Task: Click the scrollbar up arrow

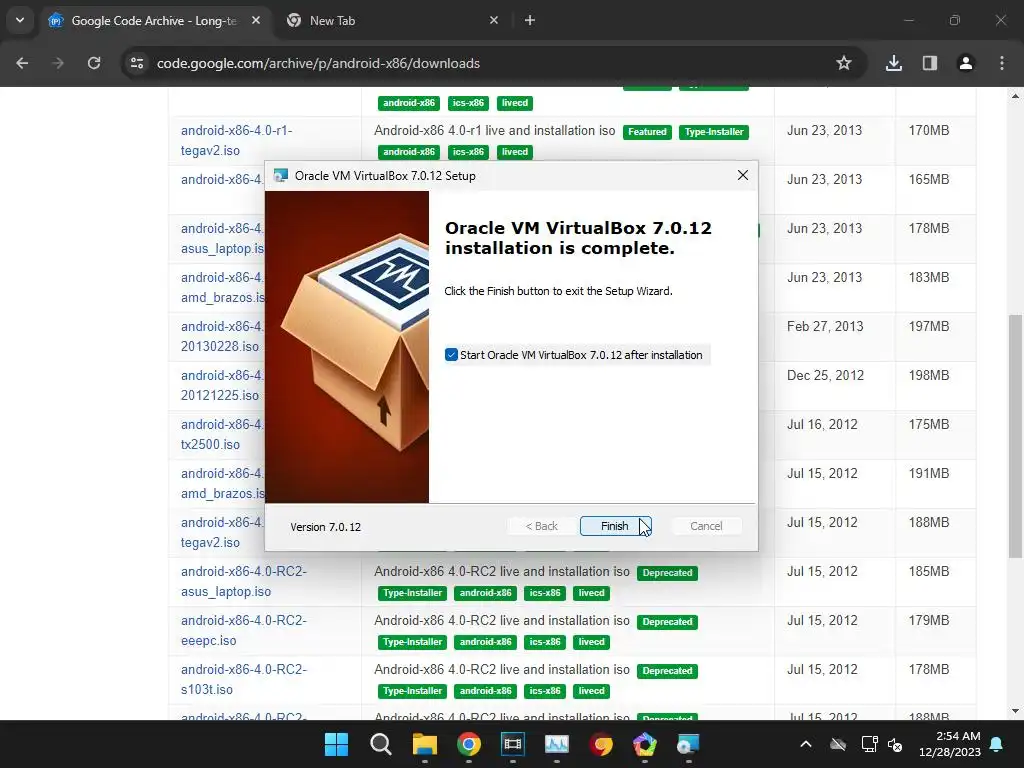Action: (1015, 96)
